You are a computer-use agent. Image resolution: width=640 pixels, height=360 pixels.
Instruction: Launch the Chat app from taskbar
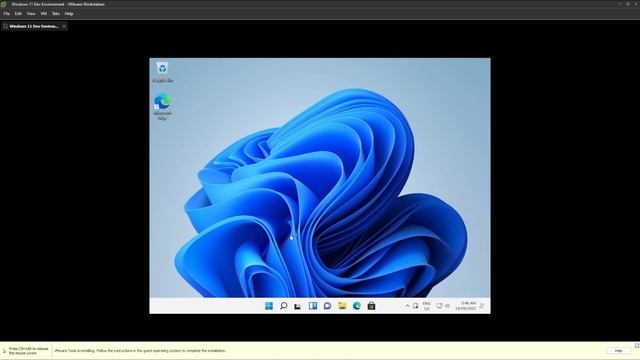coord(327,306)
